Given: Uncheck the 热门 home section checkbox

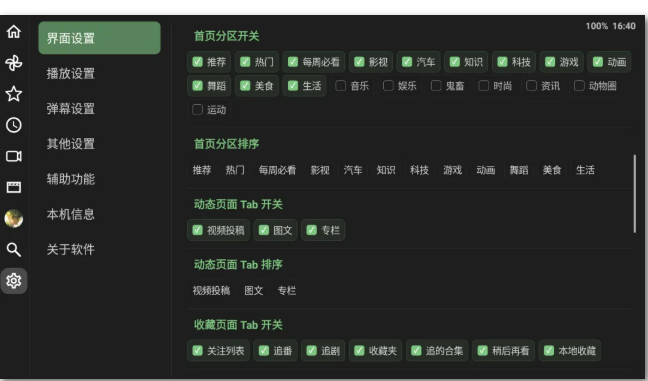Looking at the screenshot, I should (245, 62).
